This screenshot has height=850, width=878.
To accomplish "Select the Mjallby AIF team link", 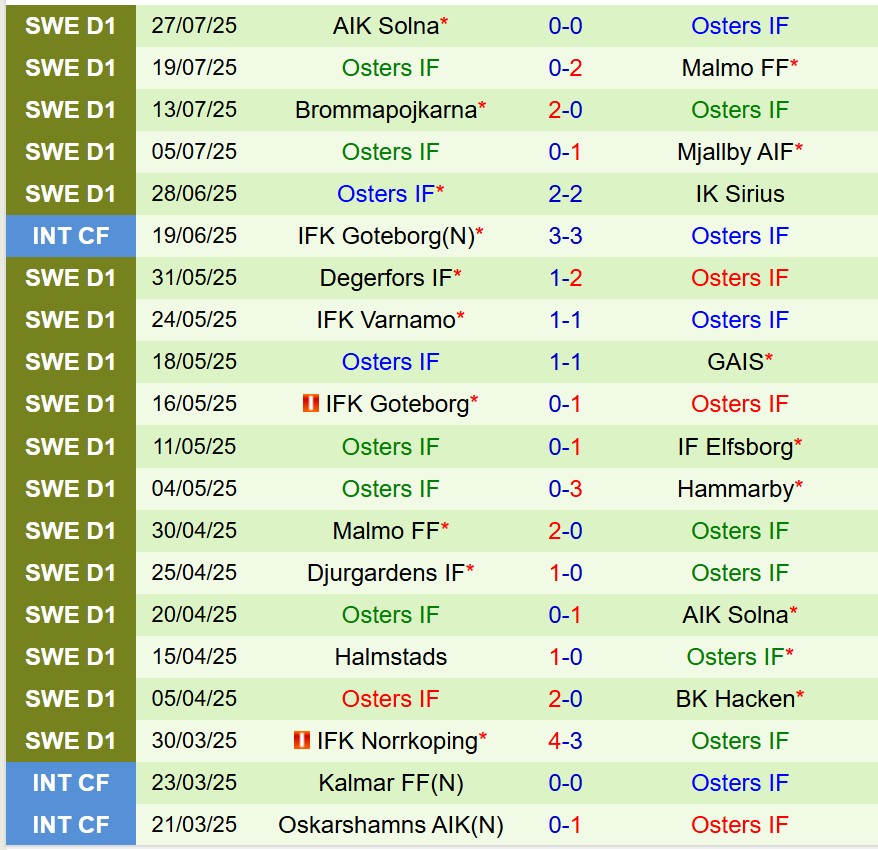I will 735,152.
